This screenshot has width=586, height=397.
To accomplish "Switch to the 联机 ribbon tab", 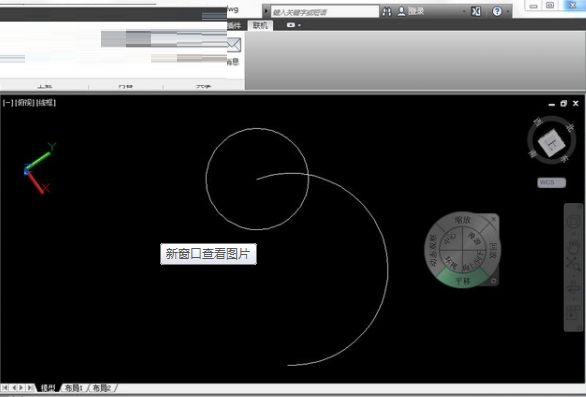I will 260,25.
